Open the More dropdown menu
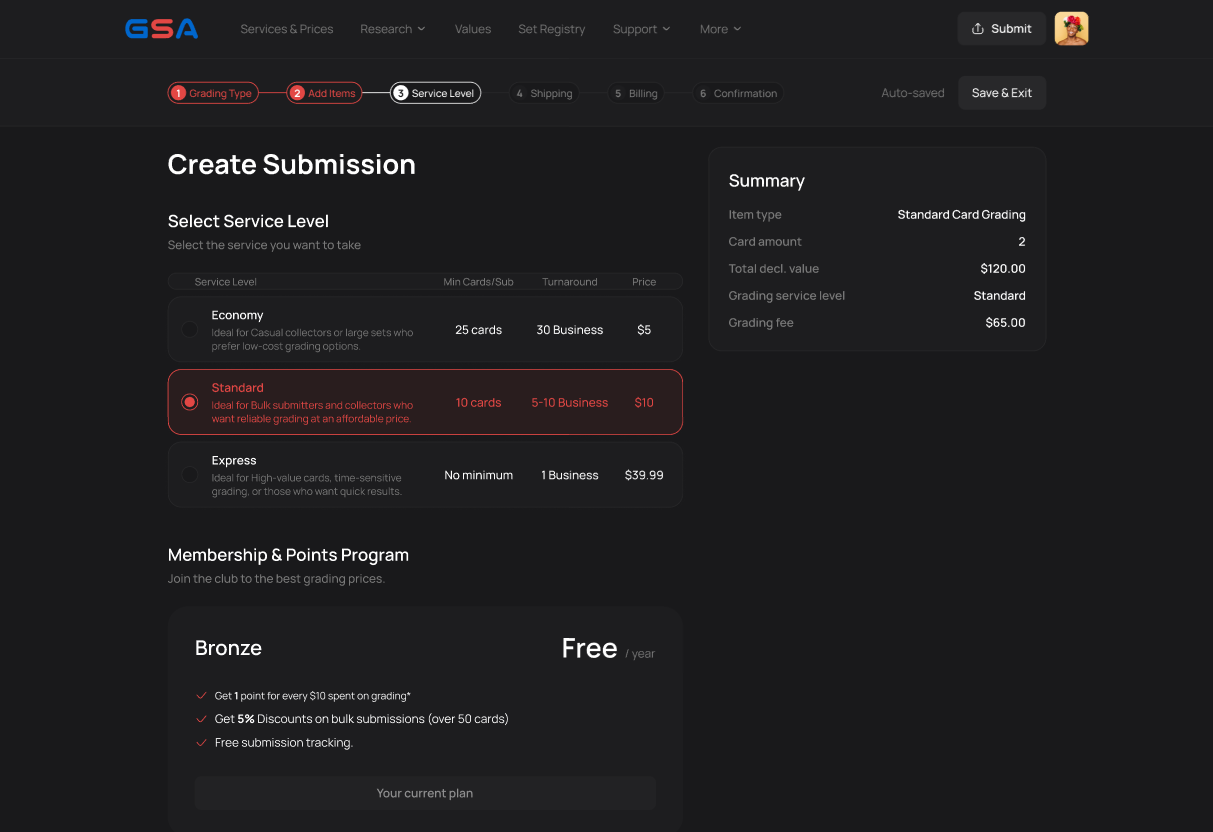Screen dimensions: 1213x832 point(720,29)
